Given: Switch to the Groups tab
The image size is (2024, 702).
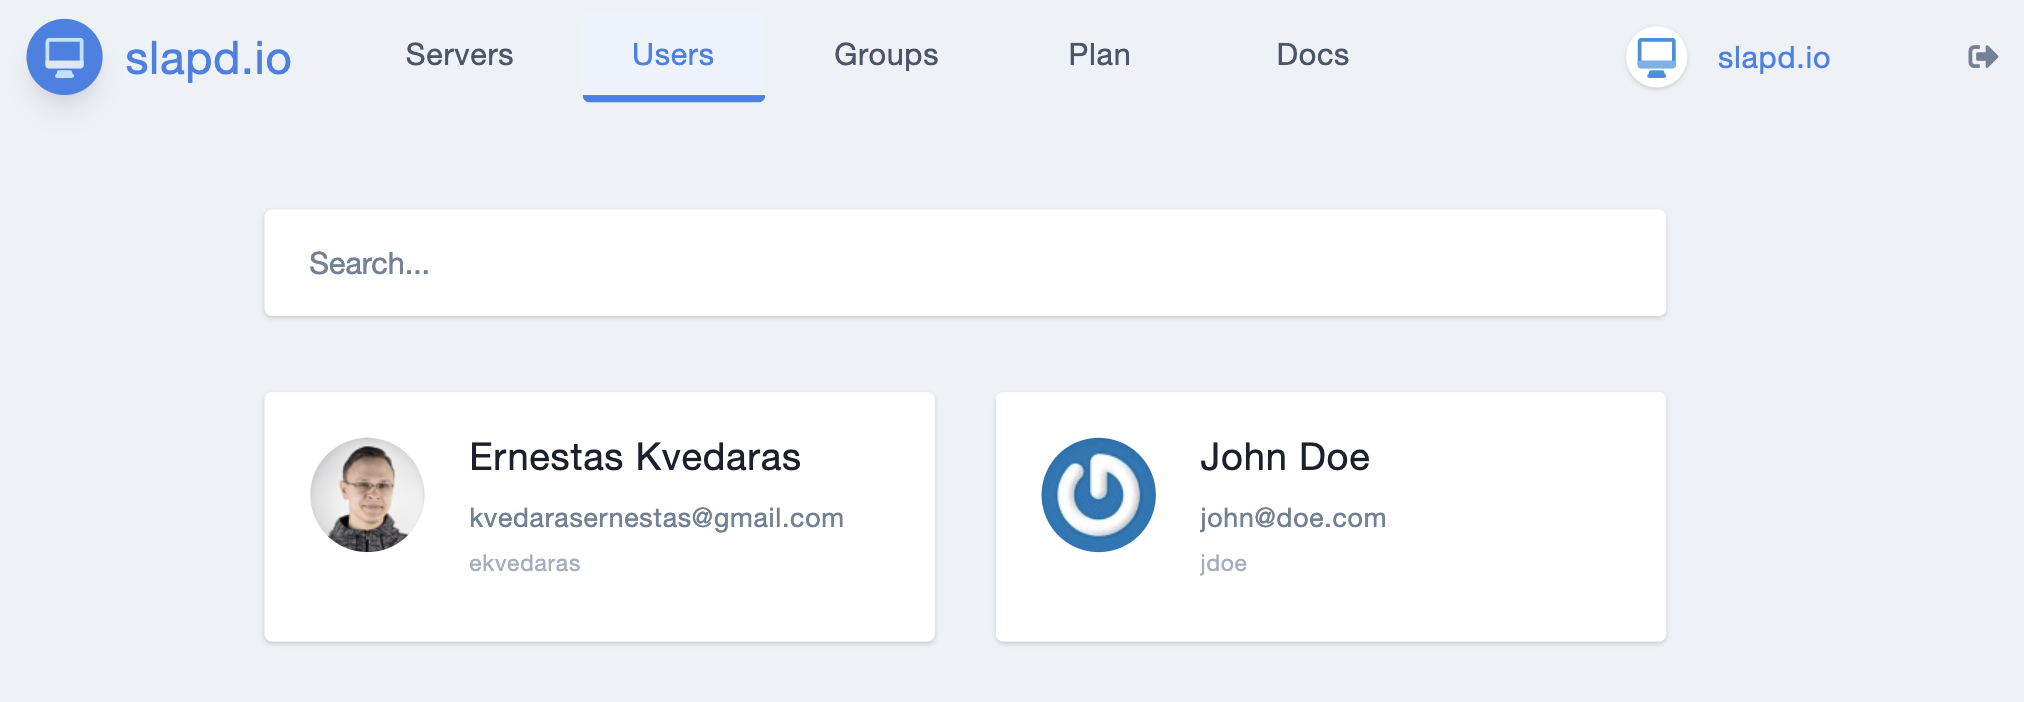Looking at the screenshot, I should pyautogui.click(x=886, y=55).
